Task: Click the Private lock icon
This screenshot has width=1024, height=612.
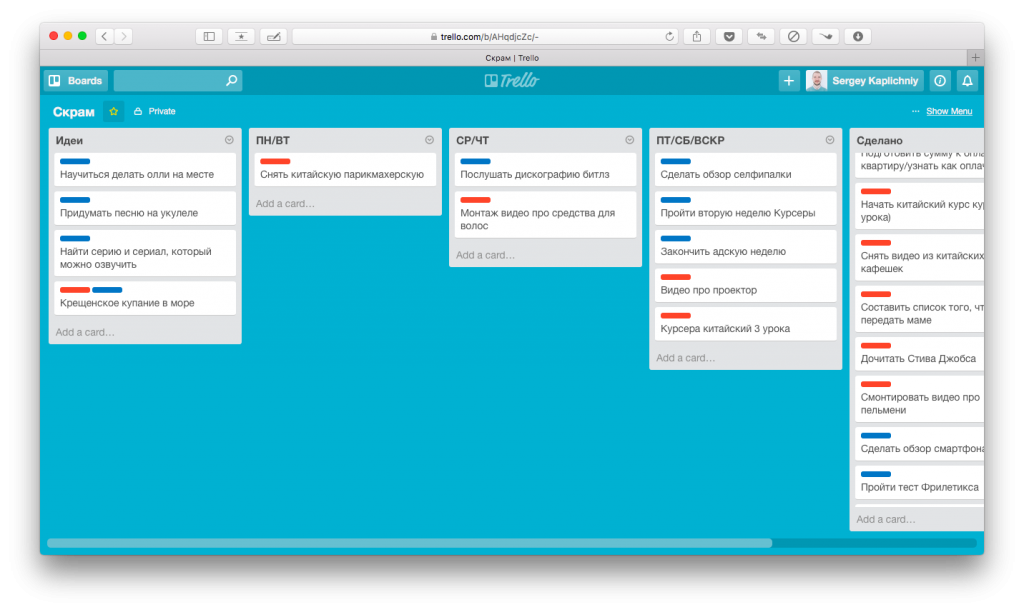Action: 139,111
